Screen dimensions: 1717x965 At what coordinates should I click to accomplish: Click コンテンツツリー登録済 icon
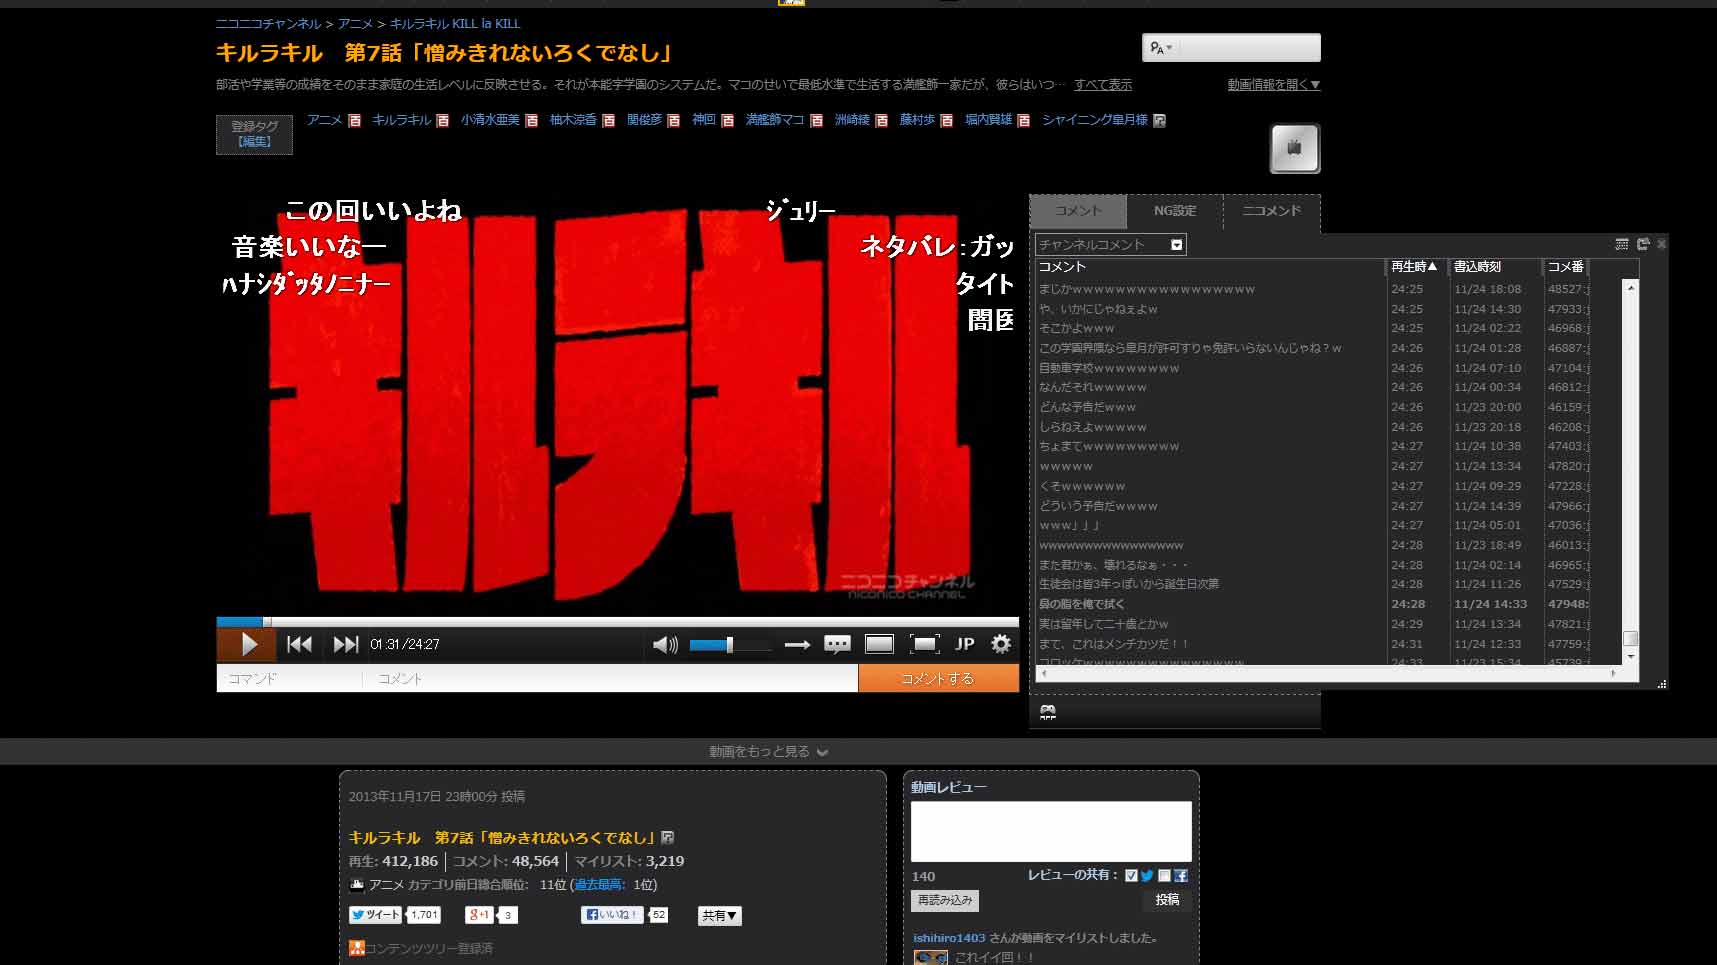point(356,948)
